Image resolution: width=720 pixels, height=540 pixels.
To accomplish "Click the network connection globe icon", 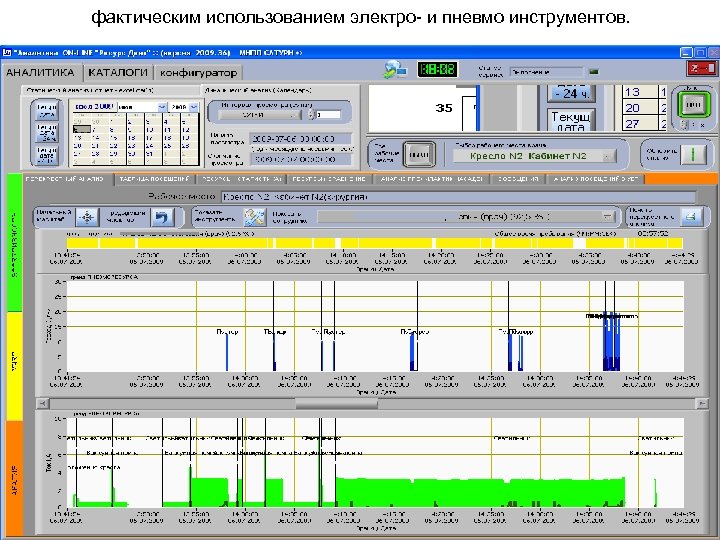I will pos(394,70).
